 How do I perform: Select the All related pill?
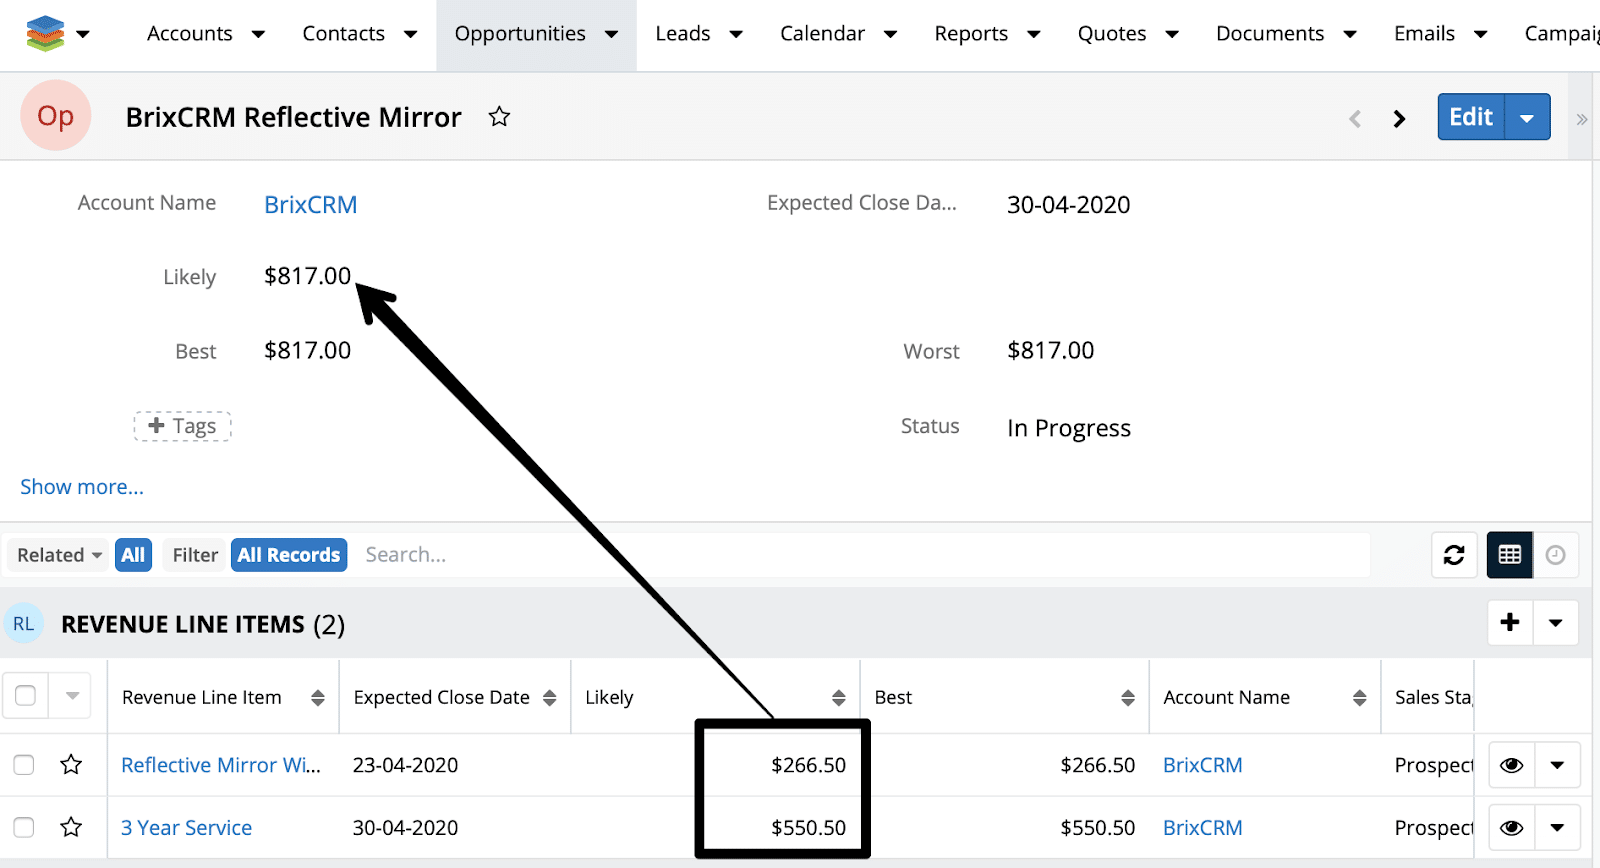(133, 555)
